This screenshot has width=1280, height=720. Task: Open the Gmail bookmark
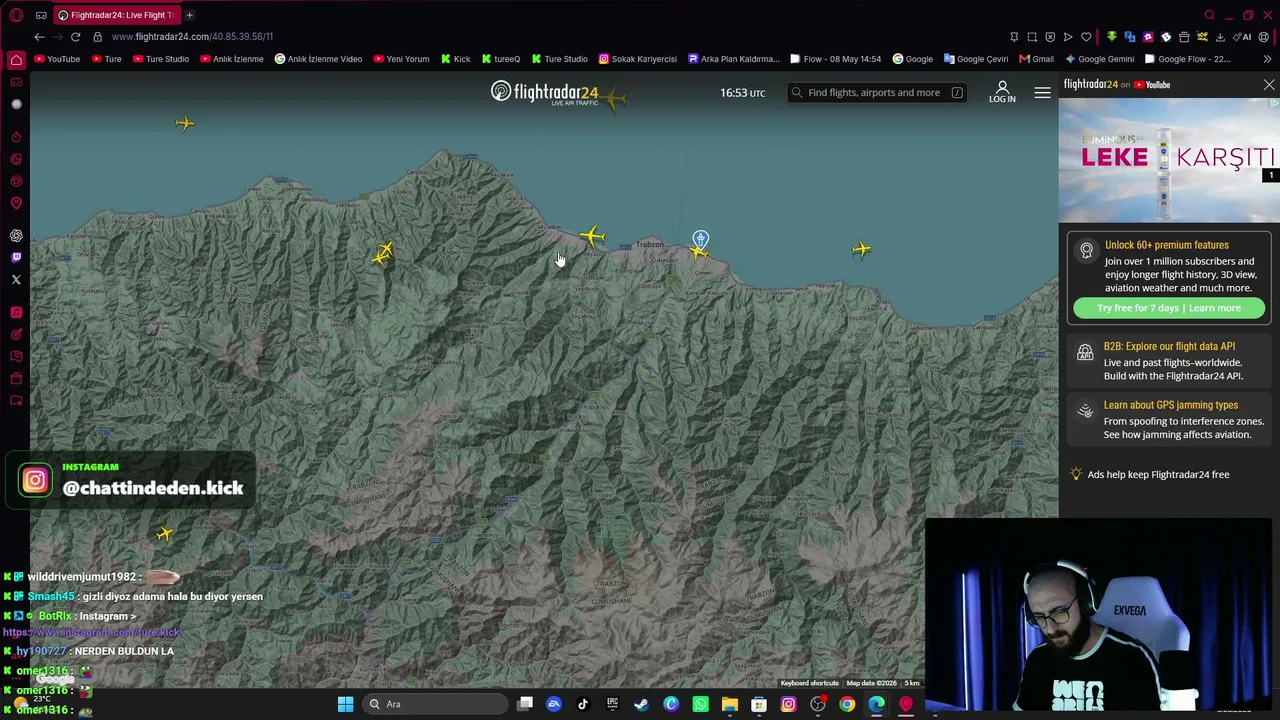pos(1036,59)
